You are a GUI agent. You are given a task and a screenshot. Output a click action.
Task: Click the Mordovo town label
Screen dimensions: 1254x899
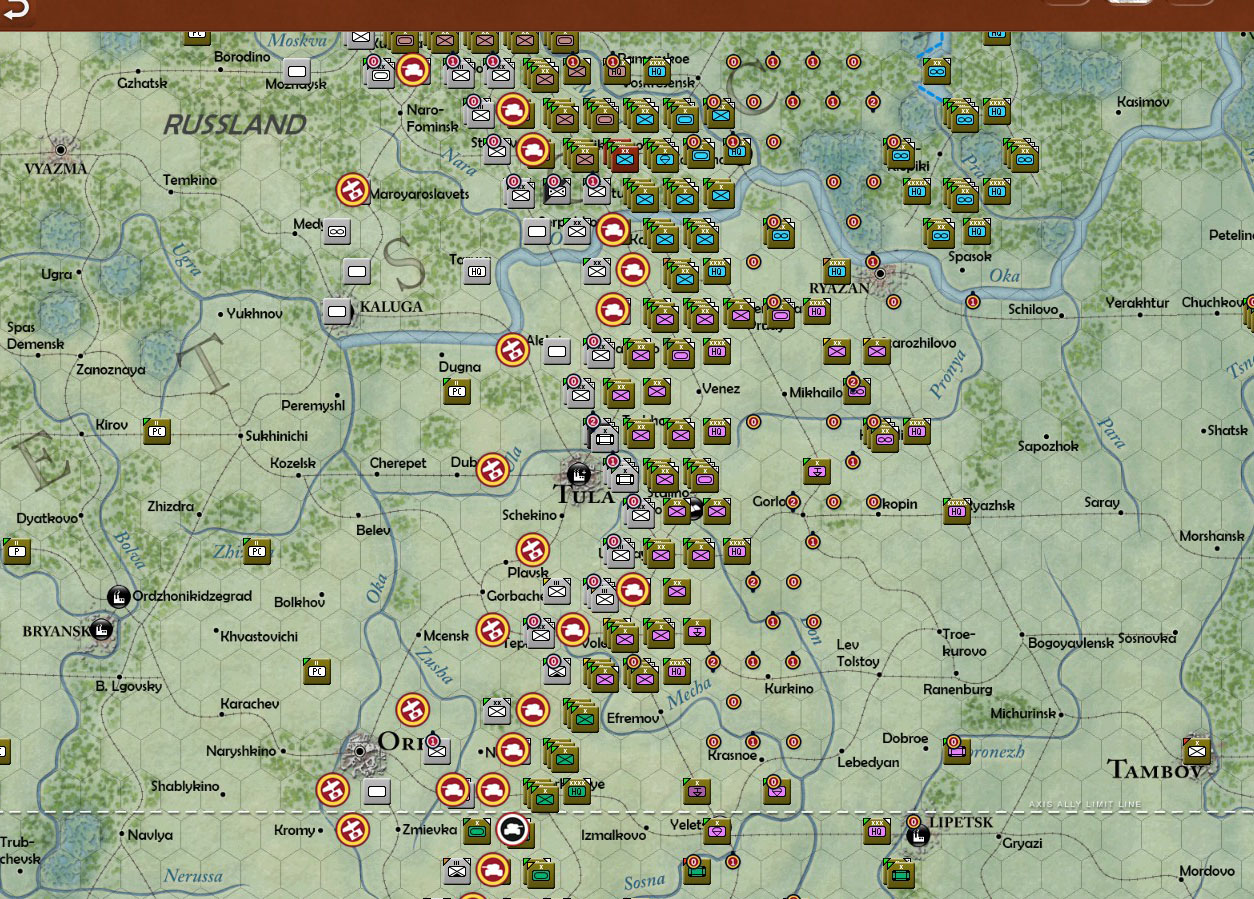click(1207, 871)
